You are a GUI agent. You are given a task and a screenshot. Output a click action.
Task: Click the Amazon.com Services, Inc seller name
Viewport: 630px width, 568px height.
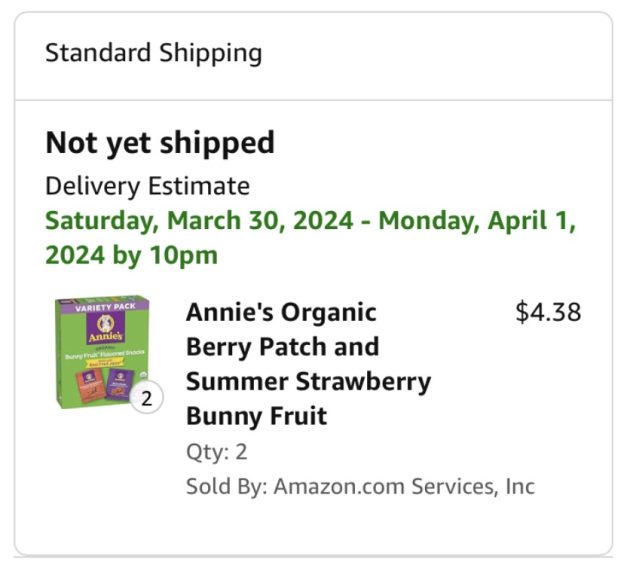(x=404, y=487)
